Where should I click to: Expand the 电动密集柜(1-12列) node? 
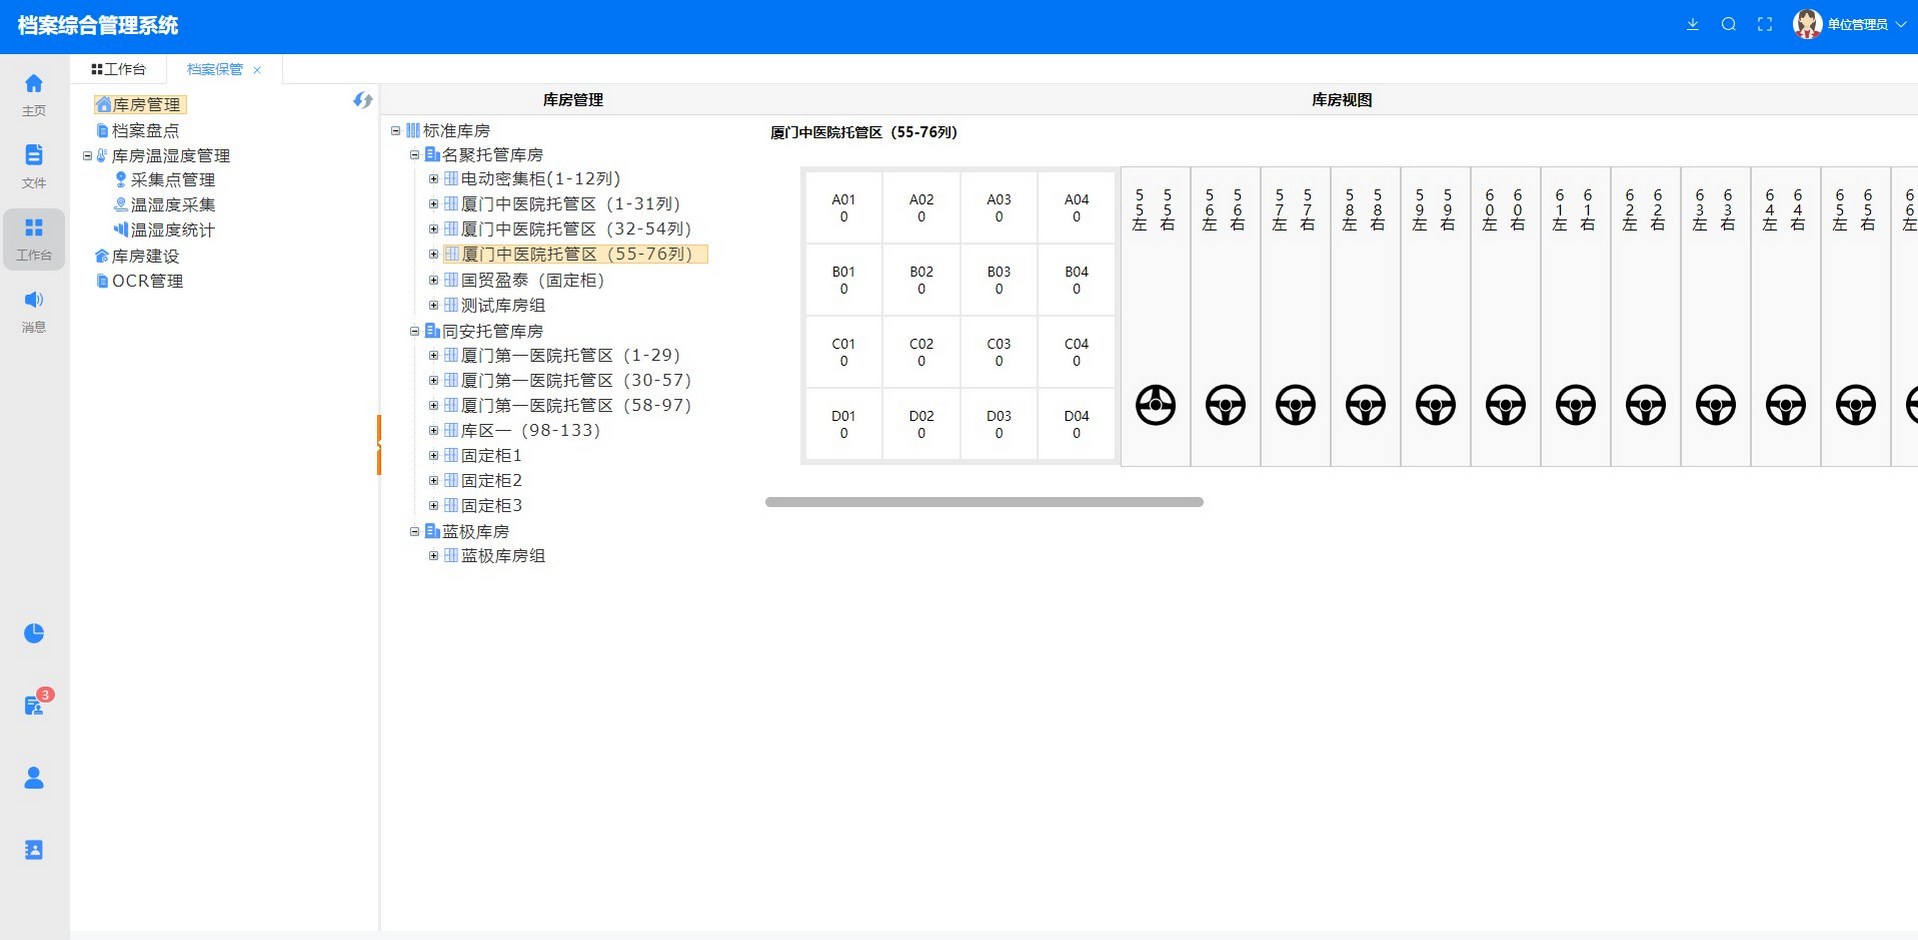[x=433, y=179]
